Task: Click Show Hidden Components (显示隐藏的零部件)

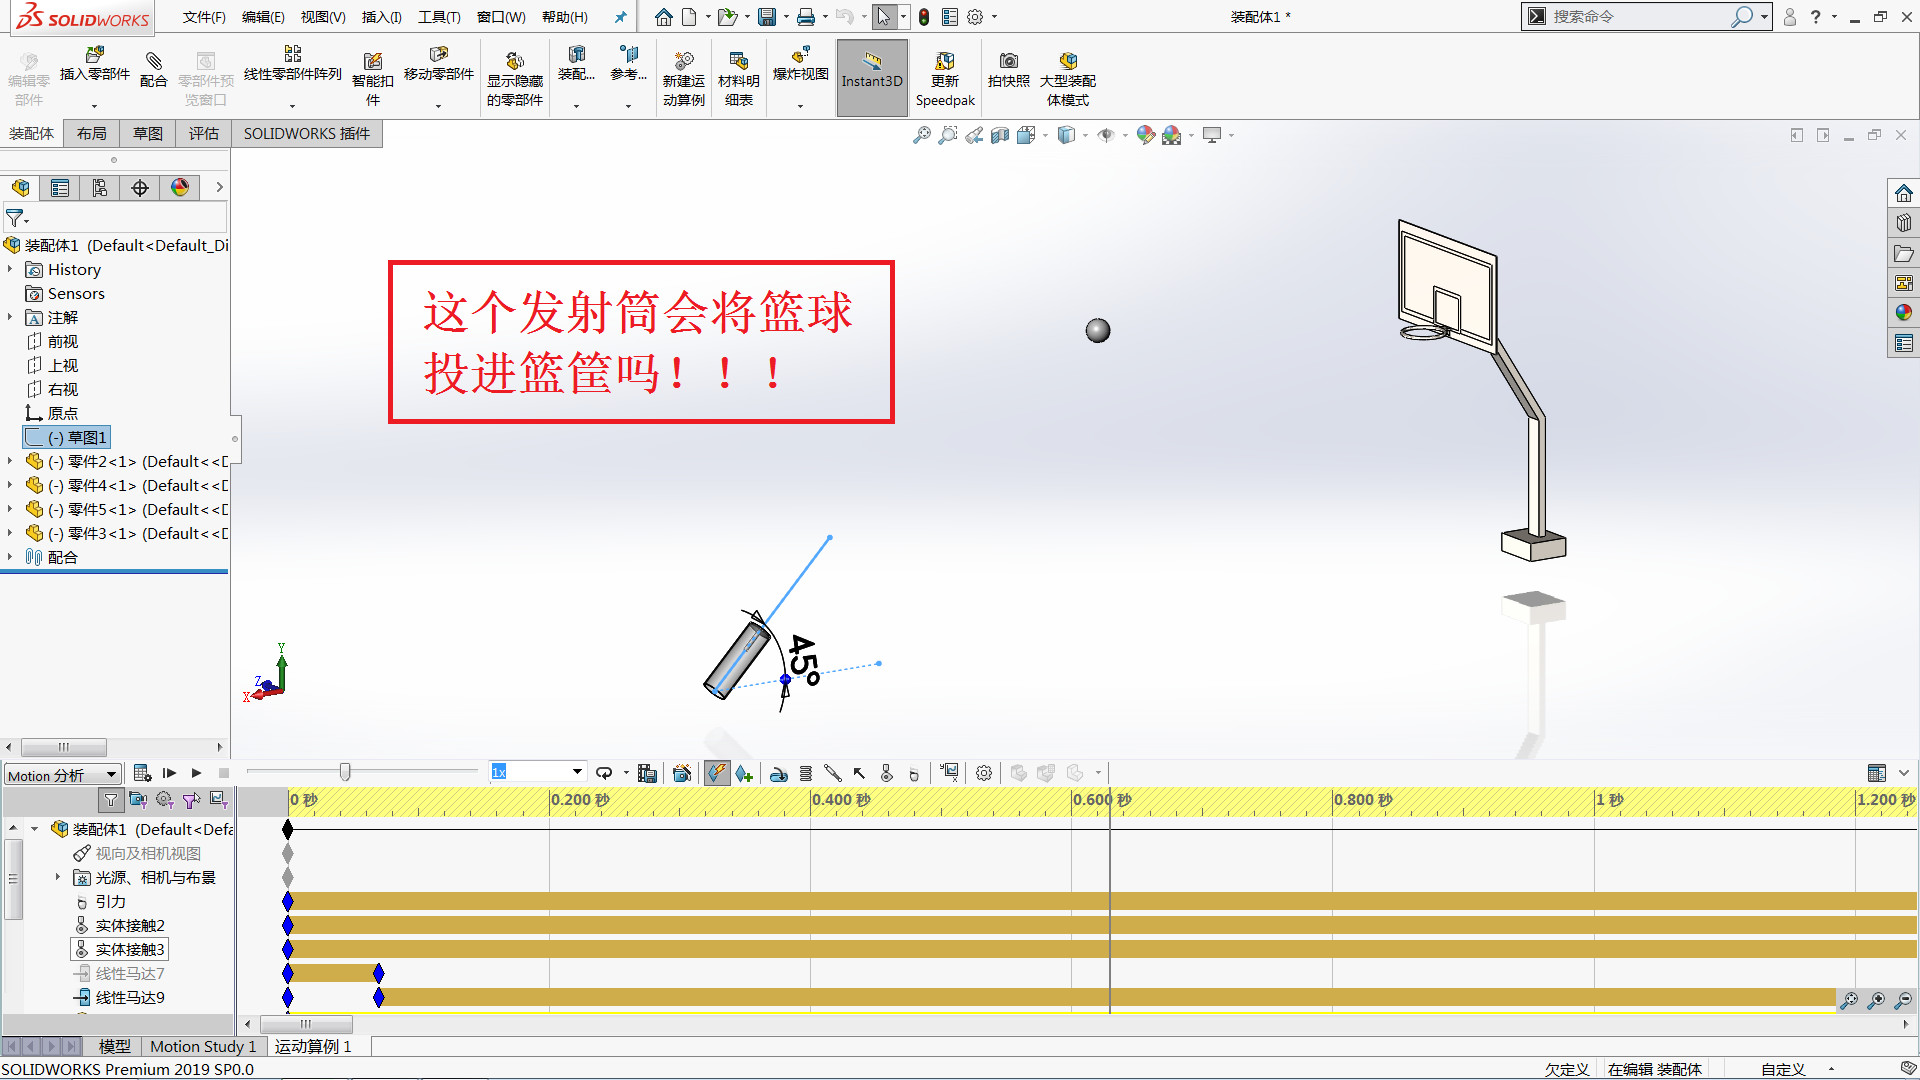Action: (x=514, y=78)
